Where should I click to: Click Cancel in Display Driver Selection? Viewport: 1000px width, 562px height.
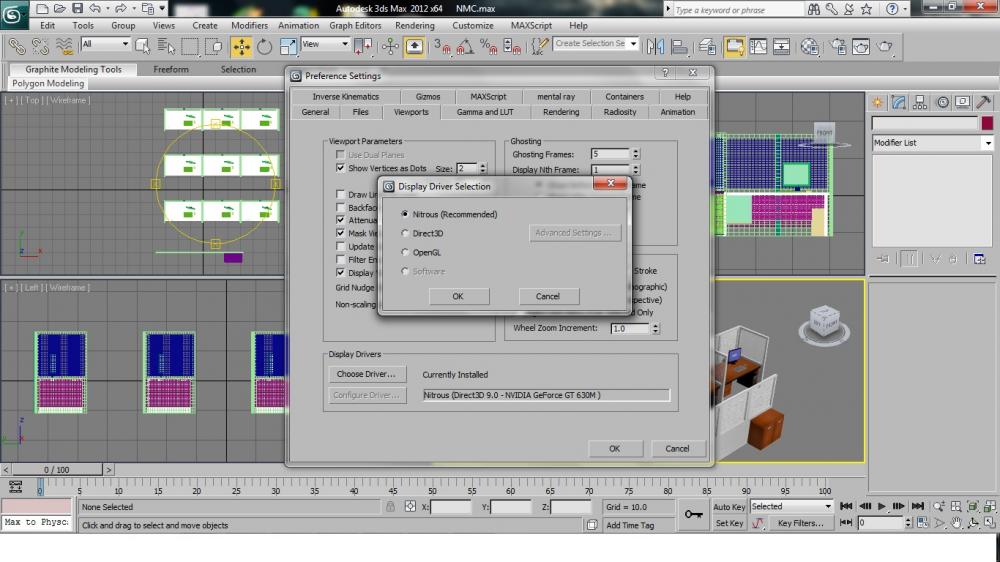pos(547,296)
